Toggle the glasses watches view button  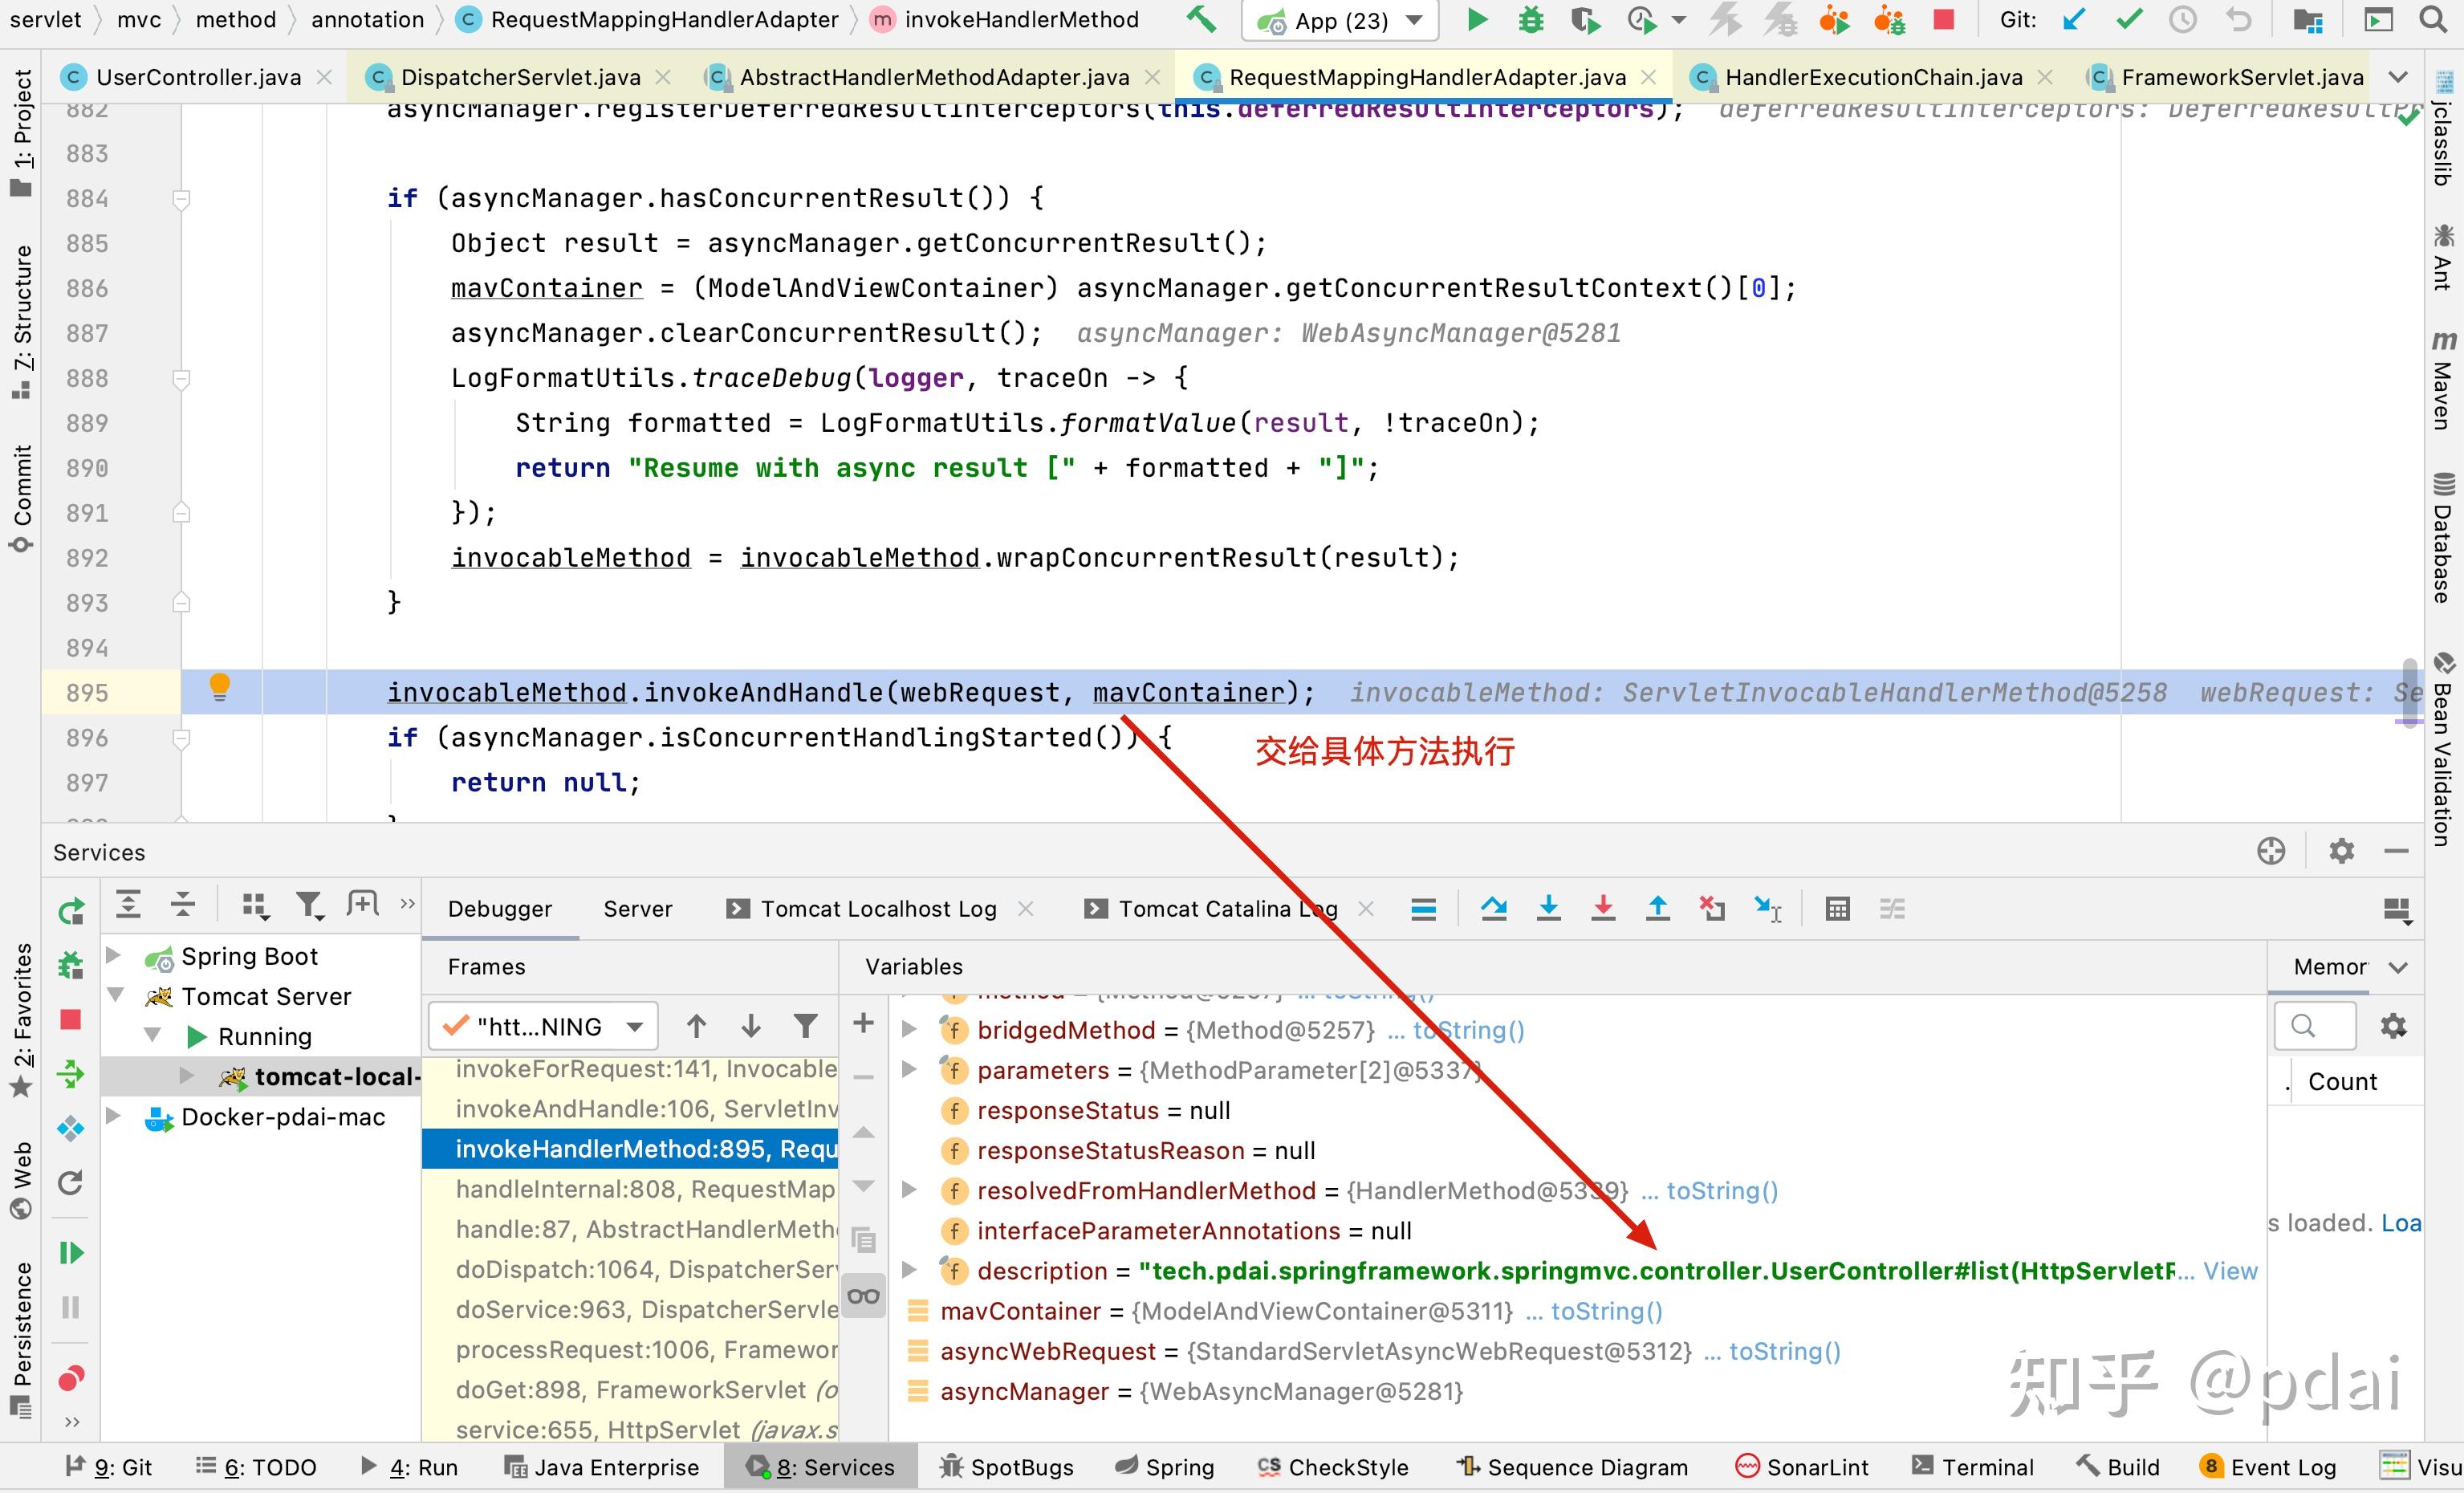pyautogui.click(x=864, y=1297)
